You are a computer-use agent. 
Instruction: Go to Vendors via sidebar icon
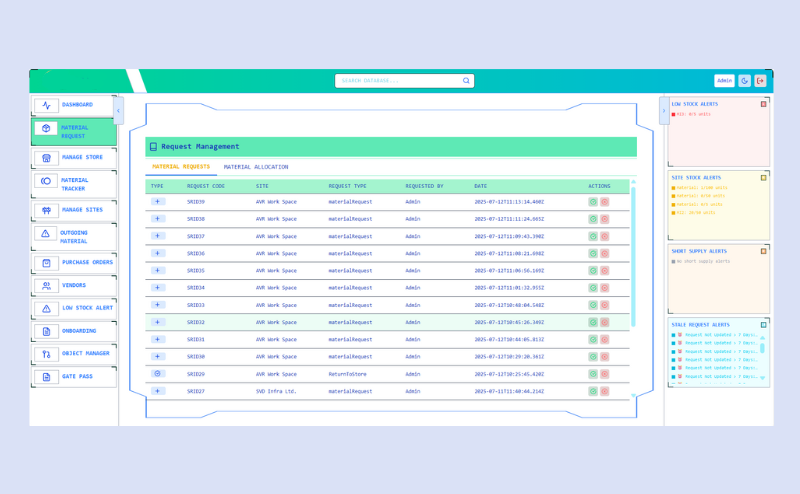point(46,285)
